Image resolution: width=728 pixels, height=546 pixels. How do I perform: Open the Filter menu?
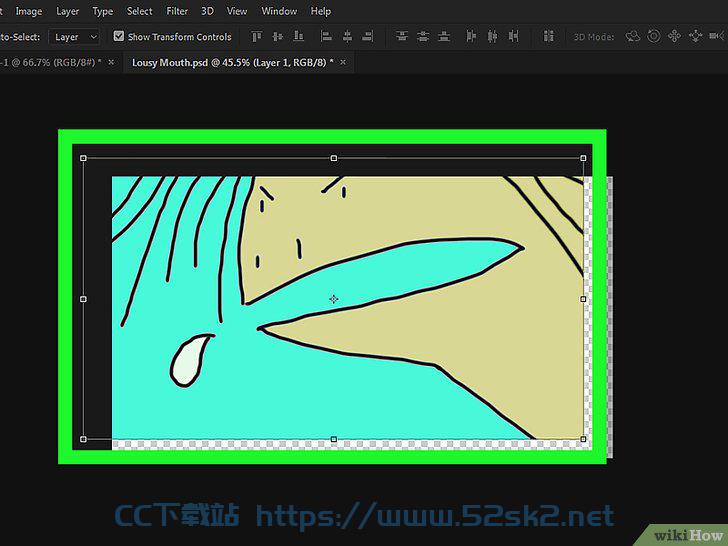click(177, 11)
